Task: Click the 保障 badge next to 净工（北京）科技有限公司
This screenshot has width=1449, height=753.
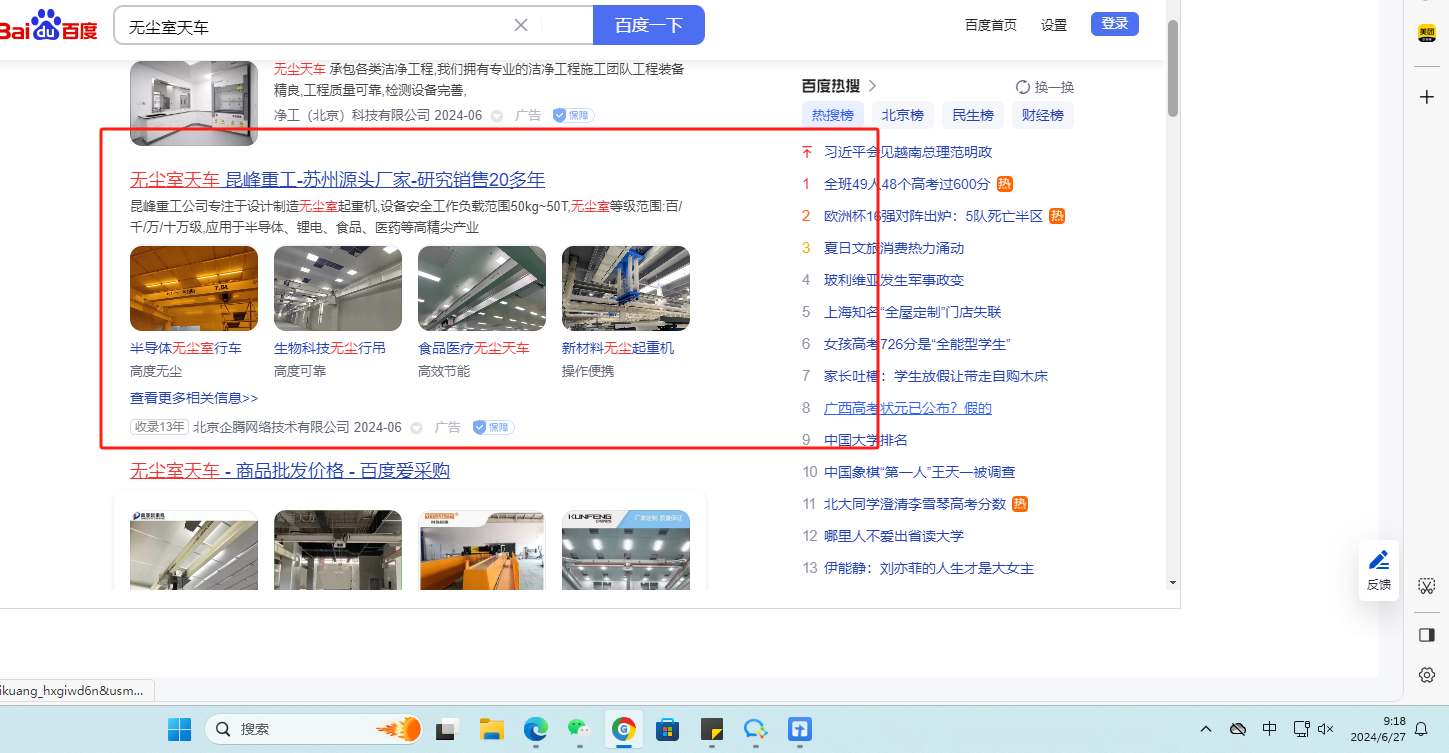Action: tap(573, 115)
